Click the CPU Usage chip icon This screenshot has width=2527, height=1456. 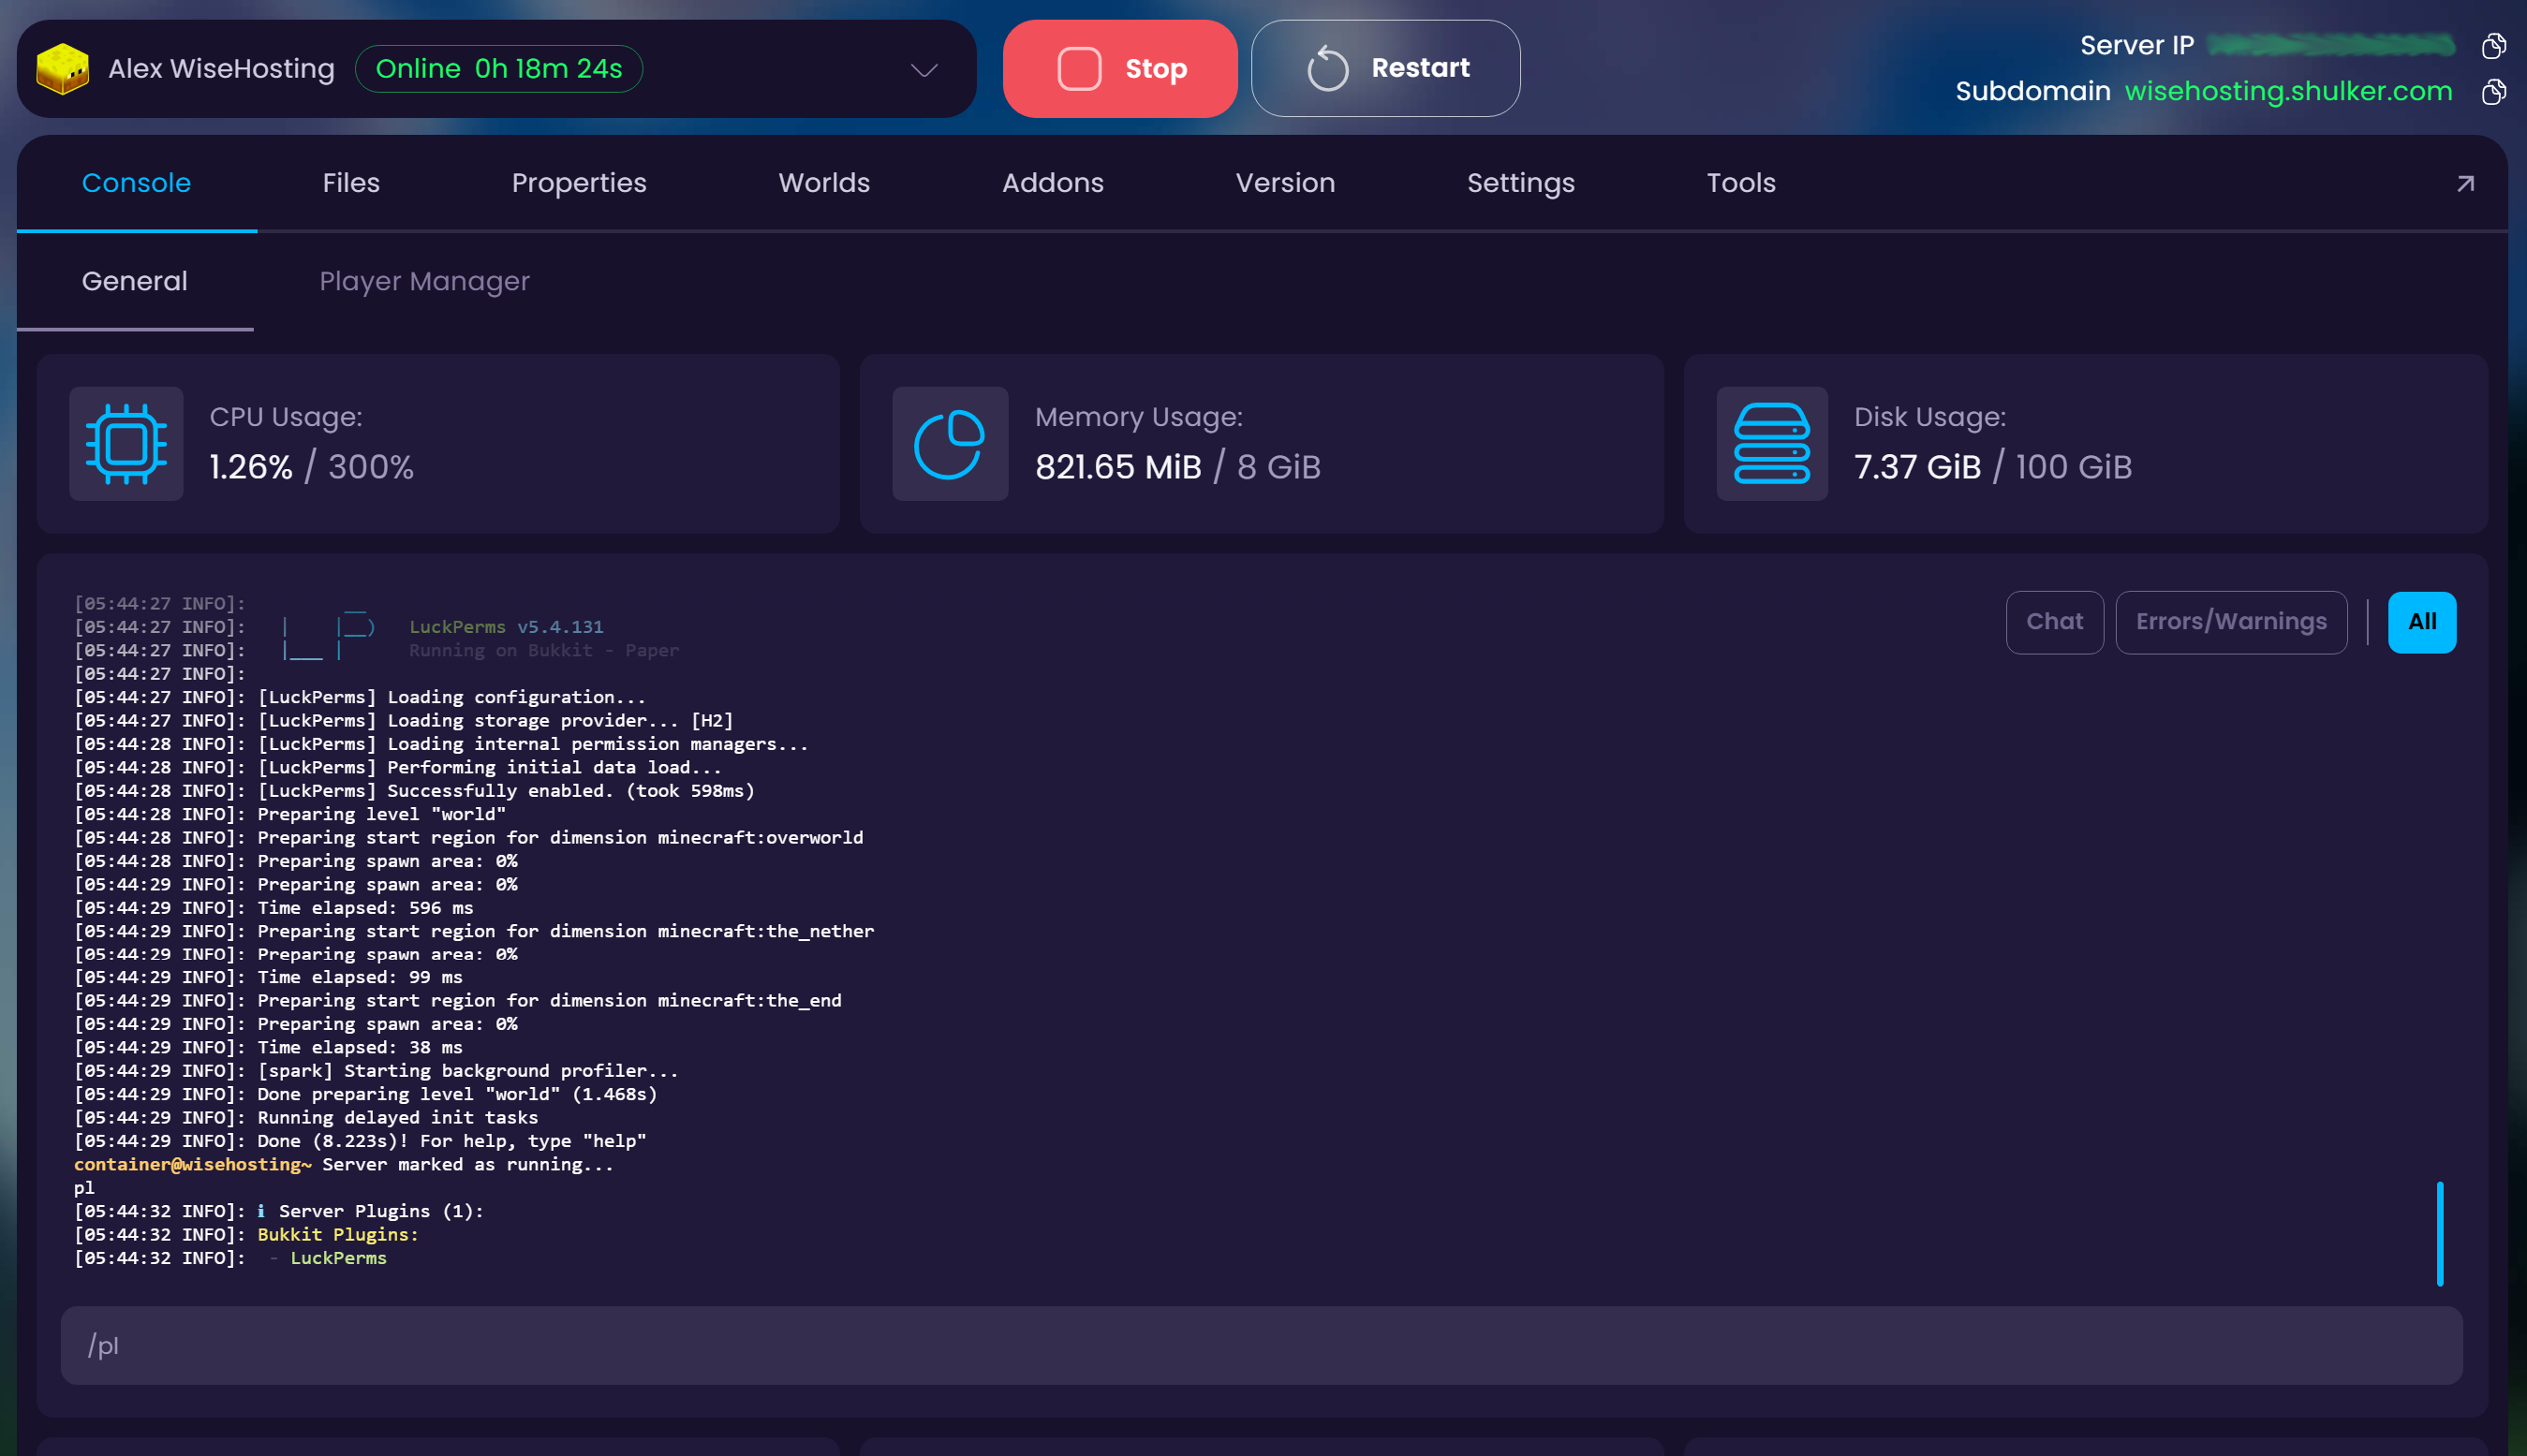[126, 444]
